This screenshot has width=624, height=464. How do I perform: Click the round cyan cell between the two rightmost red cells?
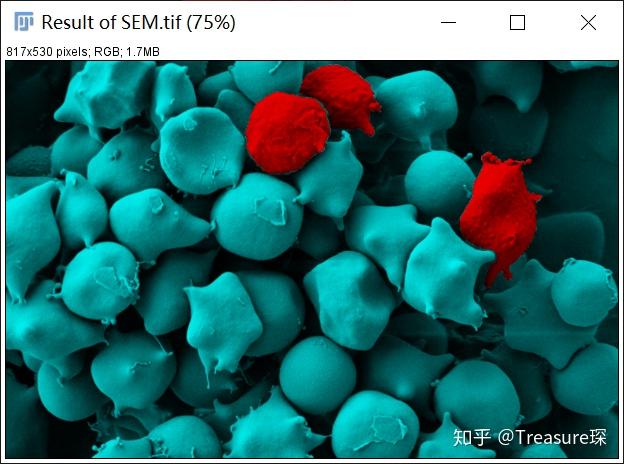tap(439, 184)
